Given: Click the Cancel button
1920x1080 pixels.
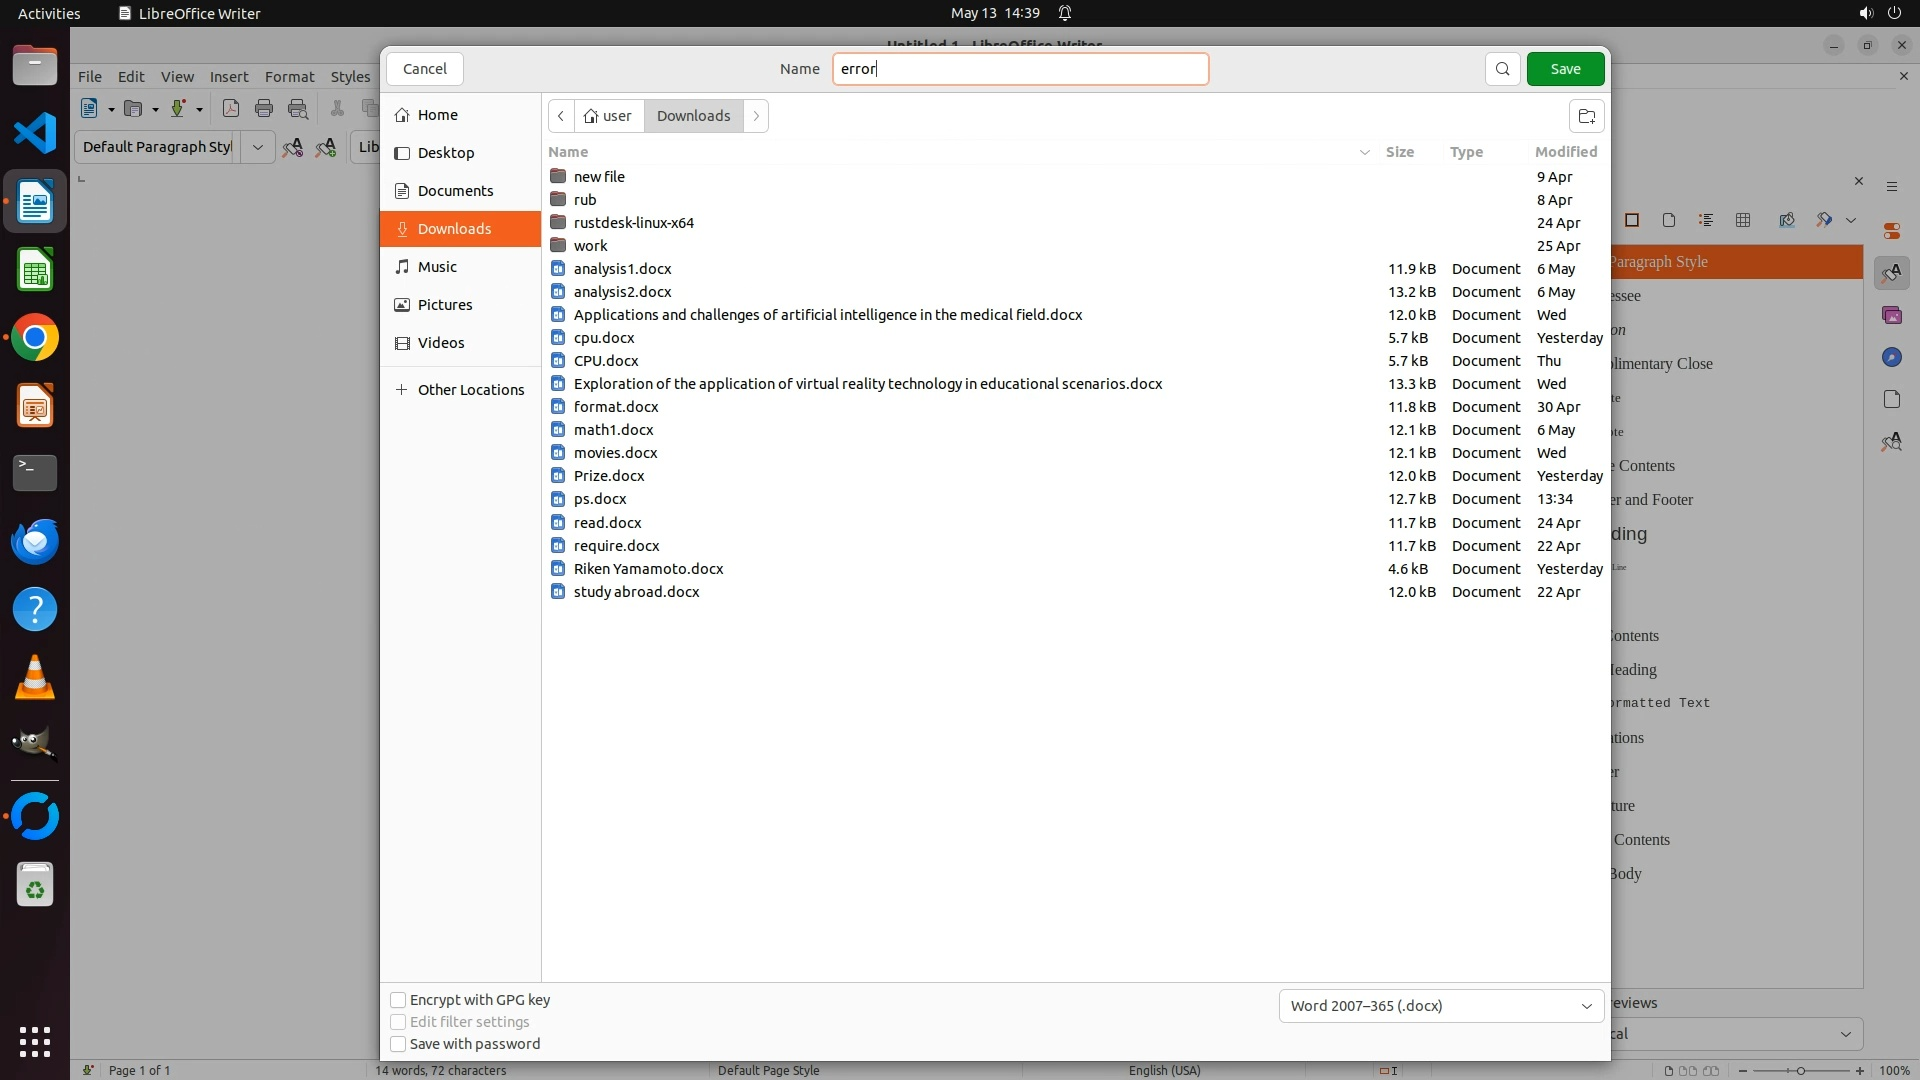Looking at the screenshot, I should click(x=424, y=69).
